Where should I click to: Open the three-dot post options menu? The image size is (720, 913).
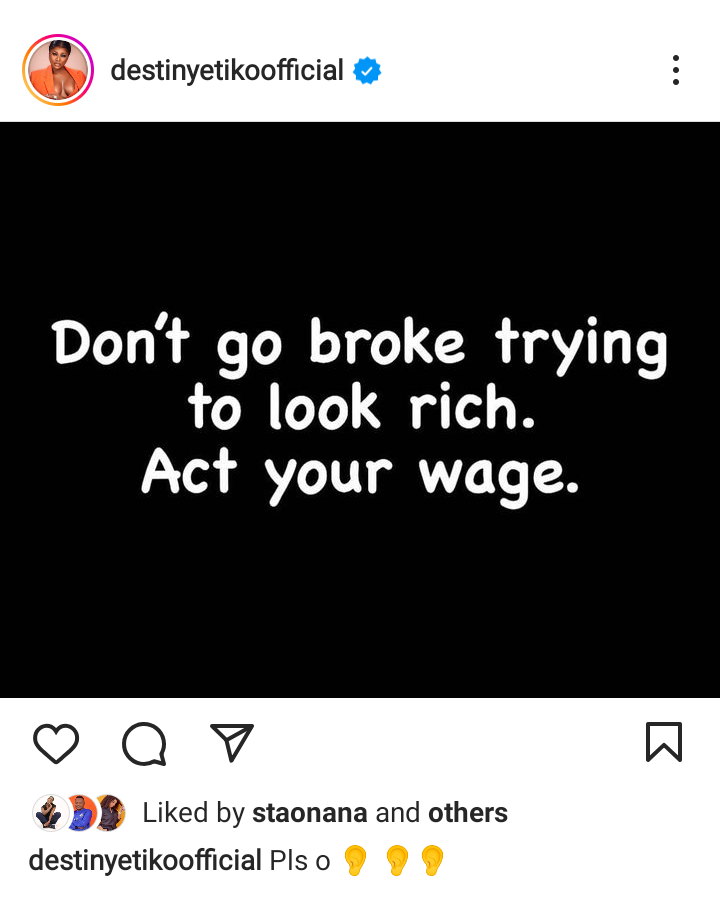tap(676, 70)
